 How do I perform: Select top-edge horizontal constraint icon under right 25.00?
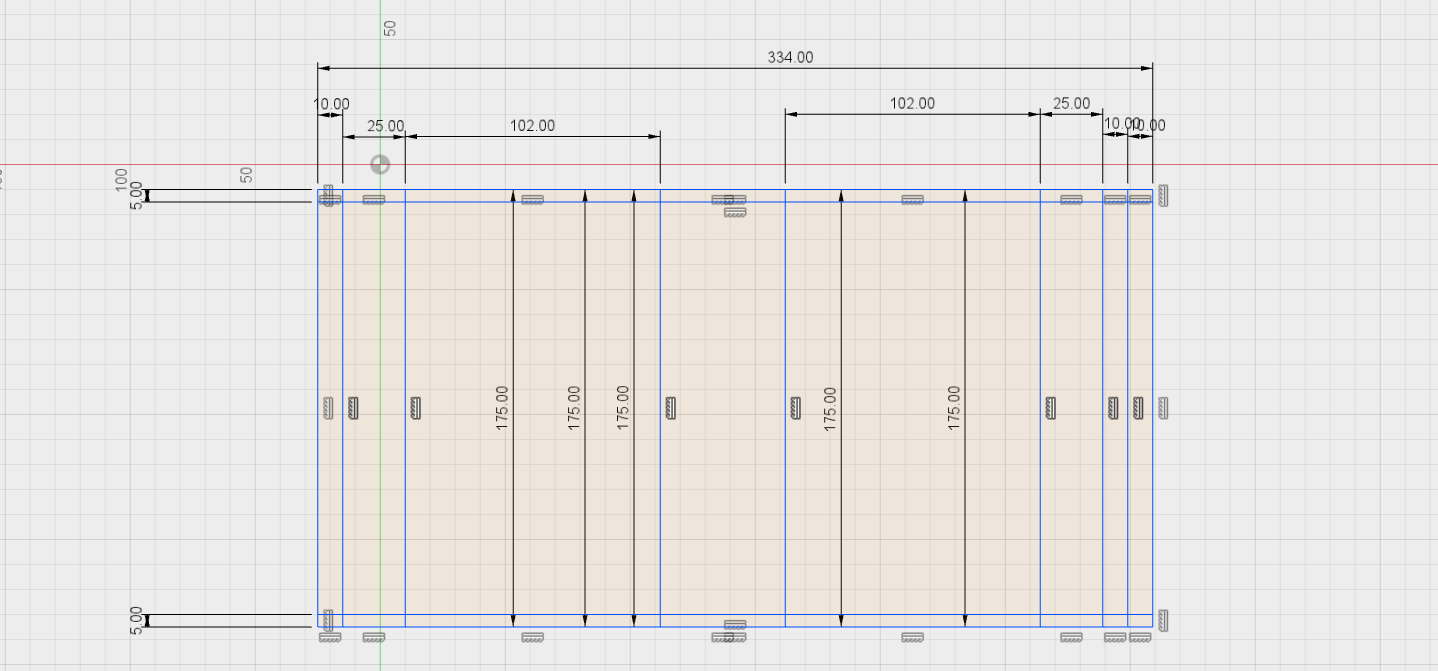1072,200
